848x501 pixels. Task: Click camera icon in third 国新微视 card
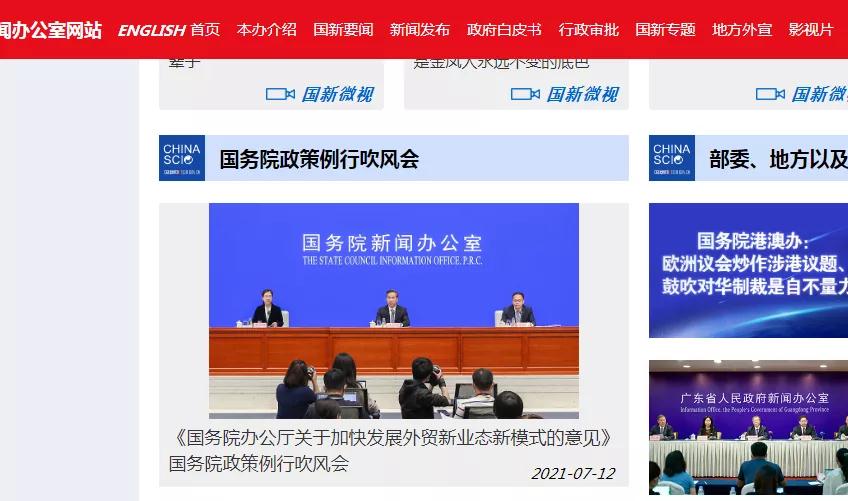pyautogui.click(x=770, y=94)
